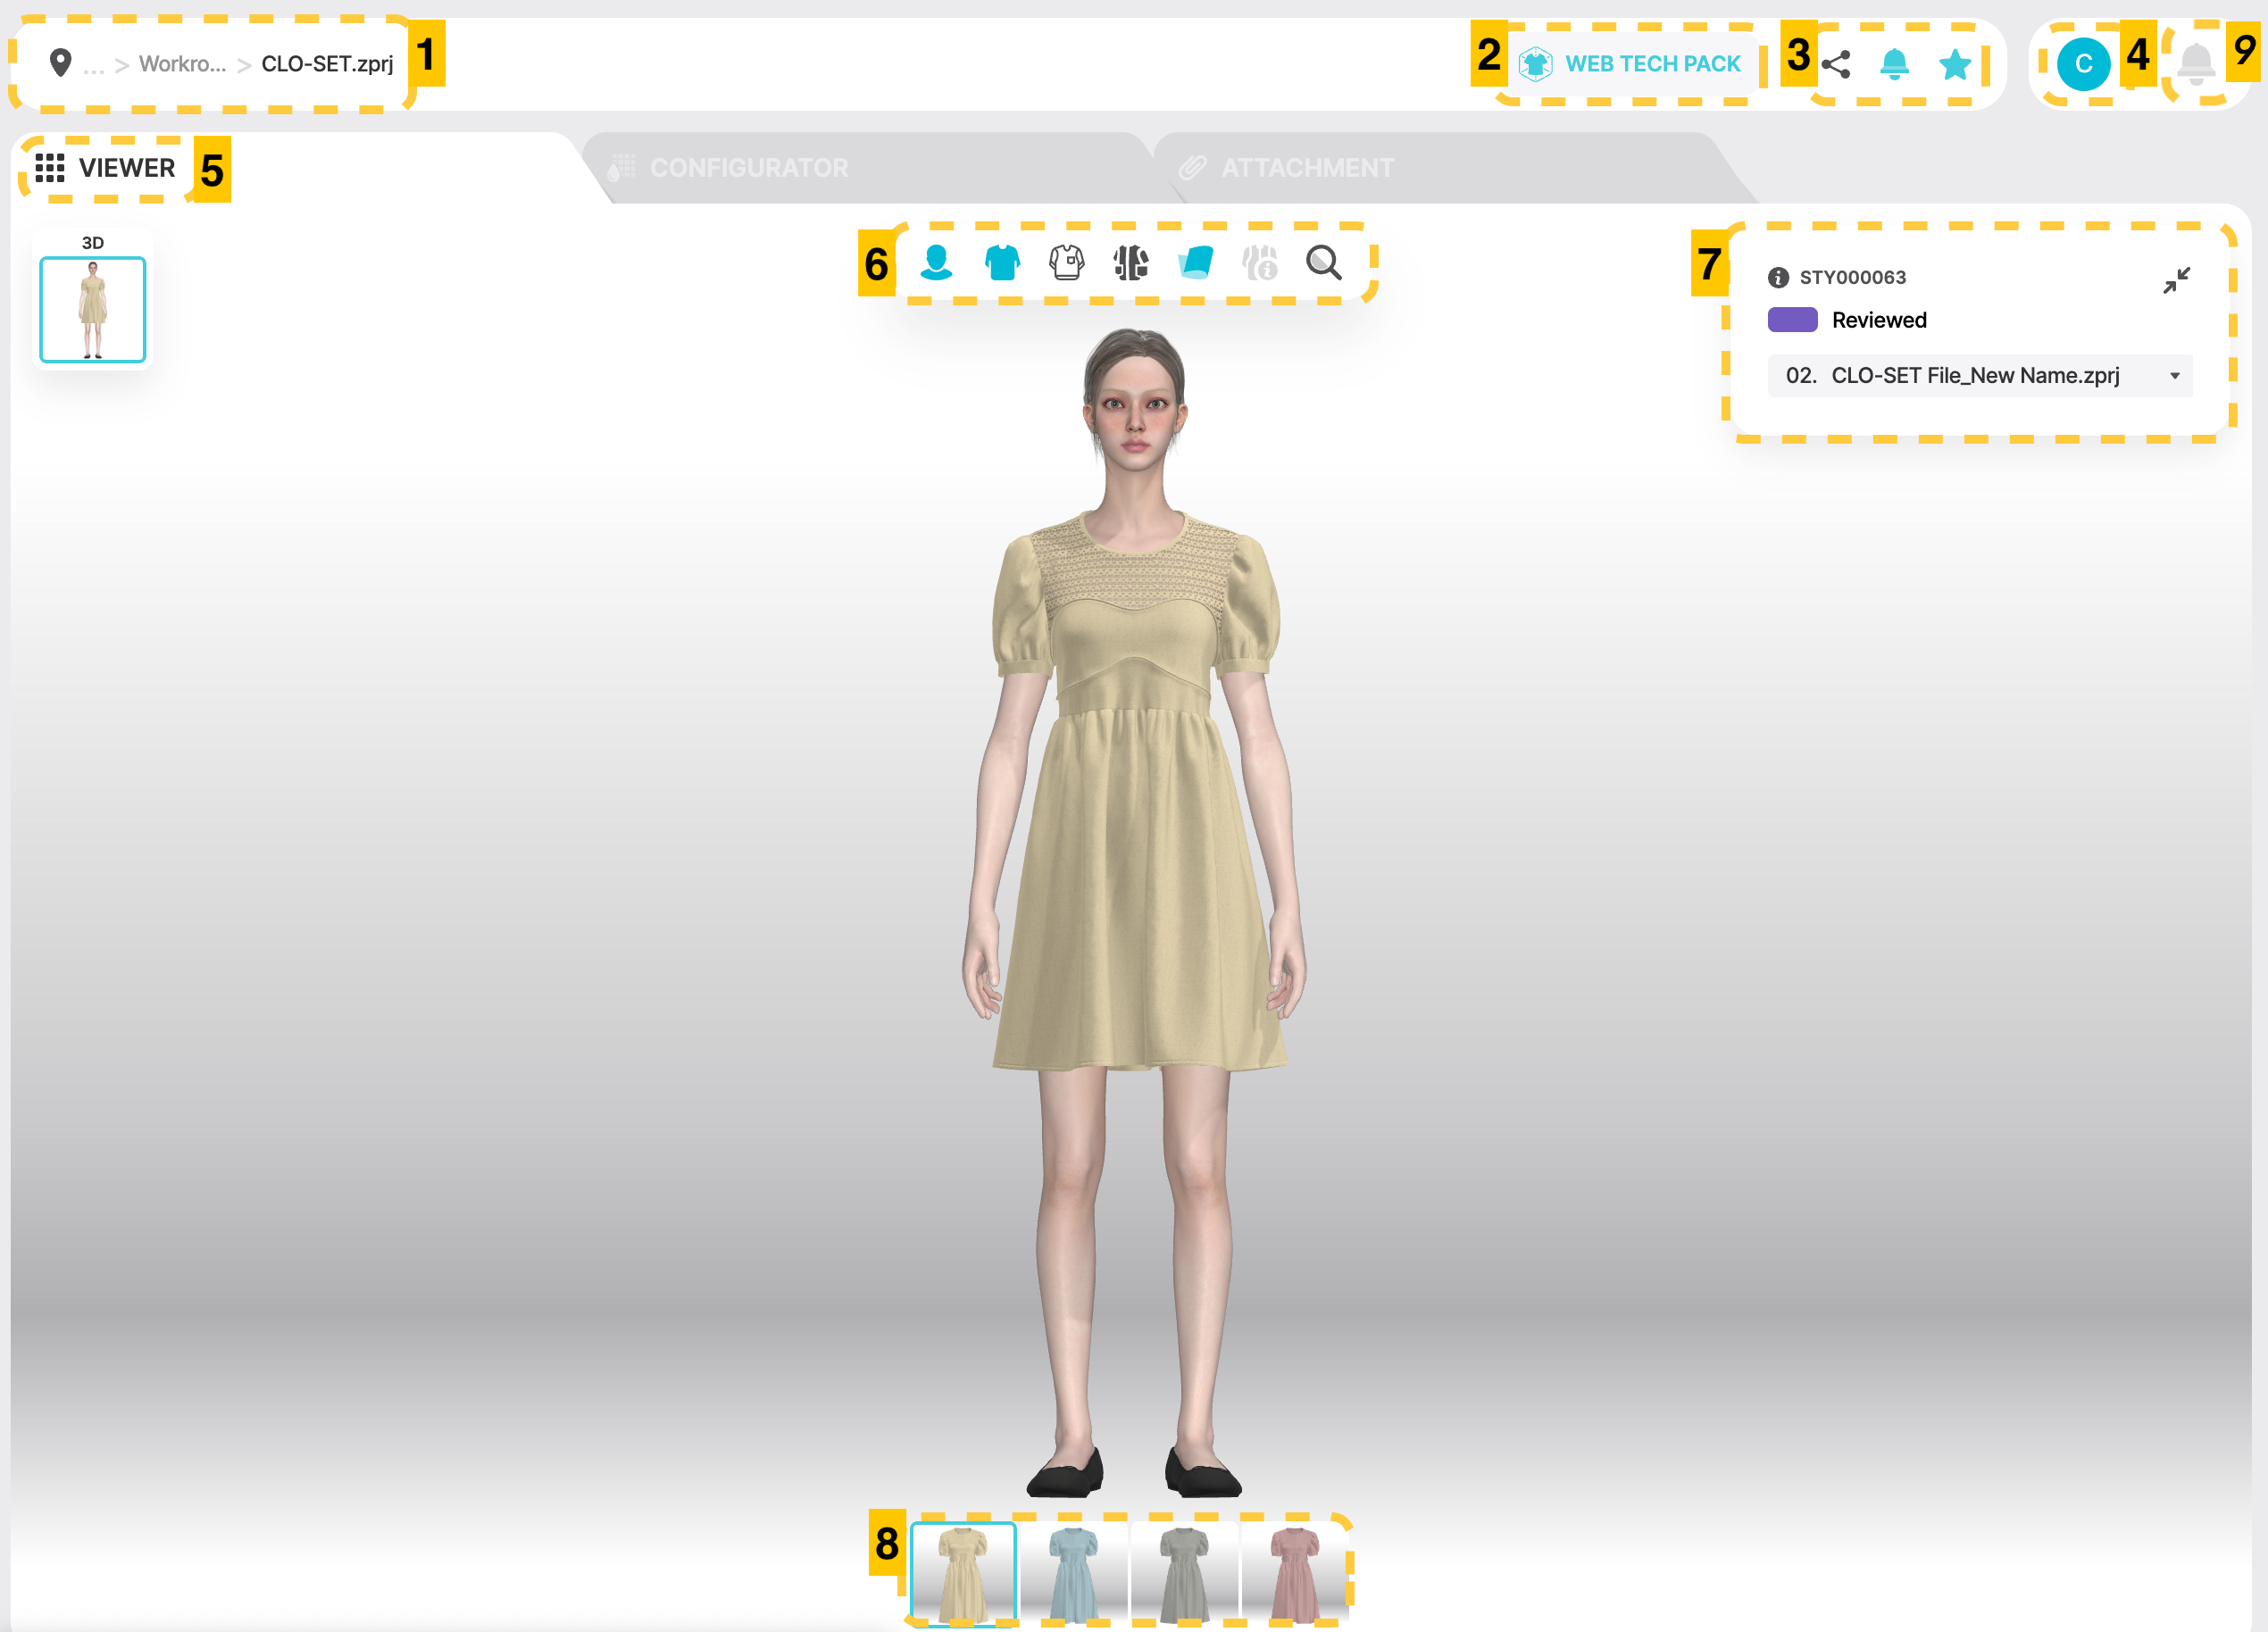Screen dimensions: 2268x1632
Task: Select the 3D view thumbnail
Action: (x=92, y=309)
